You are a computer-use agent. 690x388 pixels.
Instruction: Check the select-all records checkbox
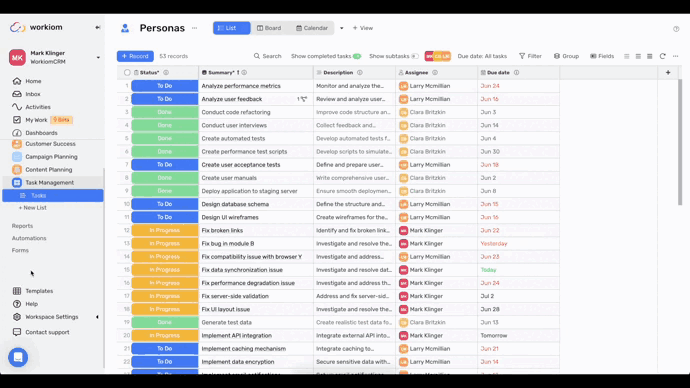pos(127,73)
